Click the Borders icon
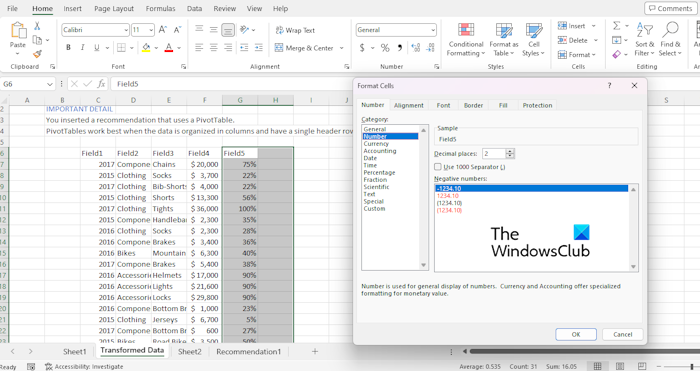Image resolution: width=700 pixels, height=371 pixels. coord(121,47)
